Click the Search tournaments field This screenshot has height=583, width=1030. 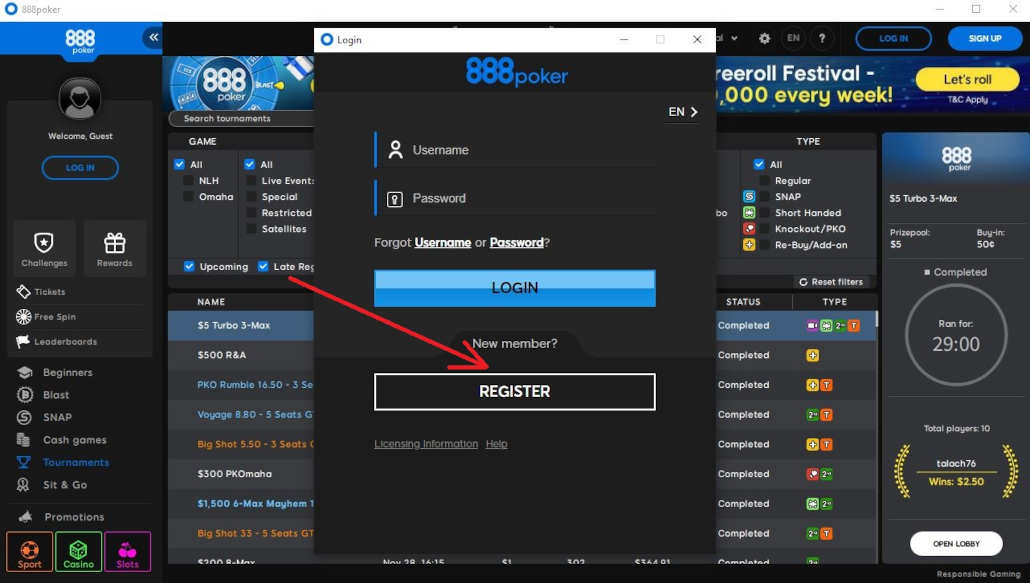pyautogui.click(x=242, y=119)
